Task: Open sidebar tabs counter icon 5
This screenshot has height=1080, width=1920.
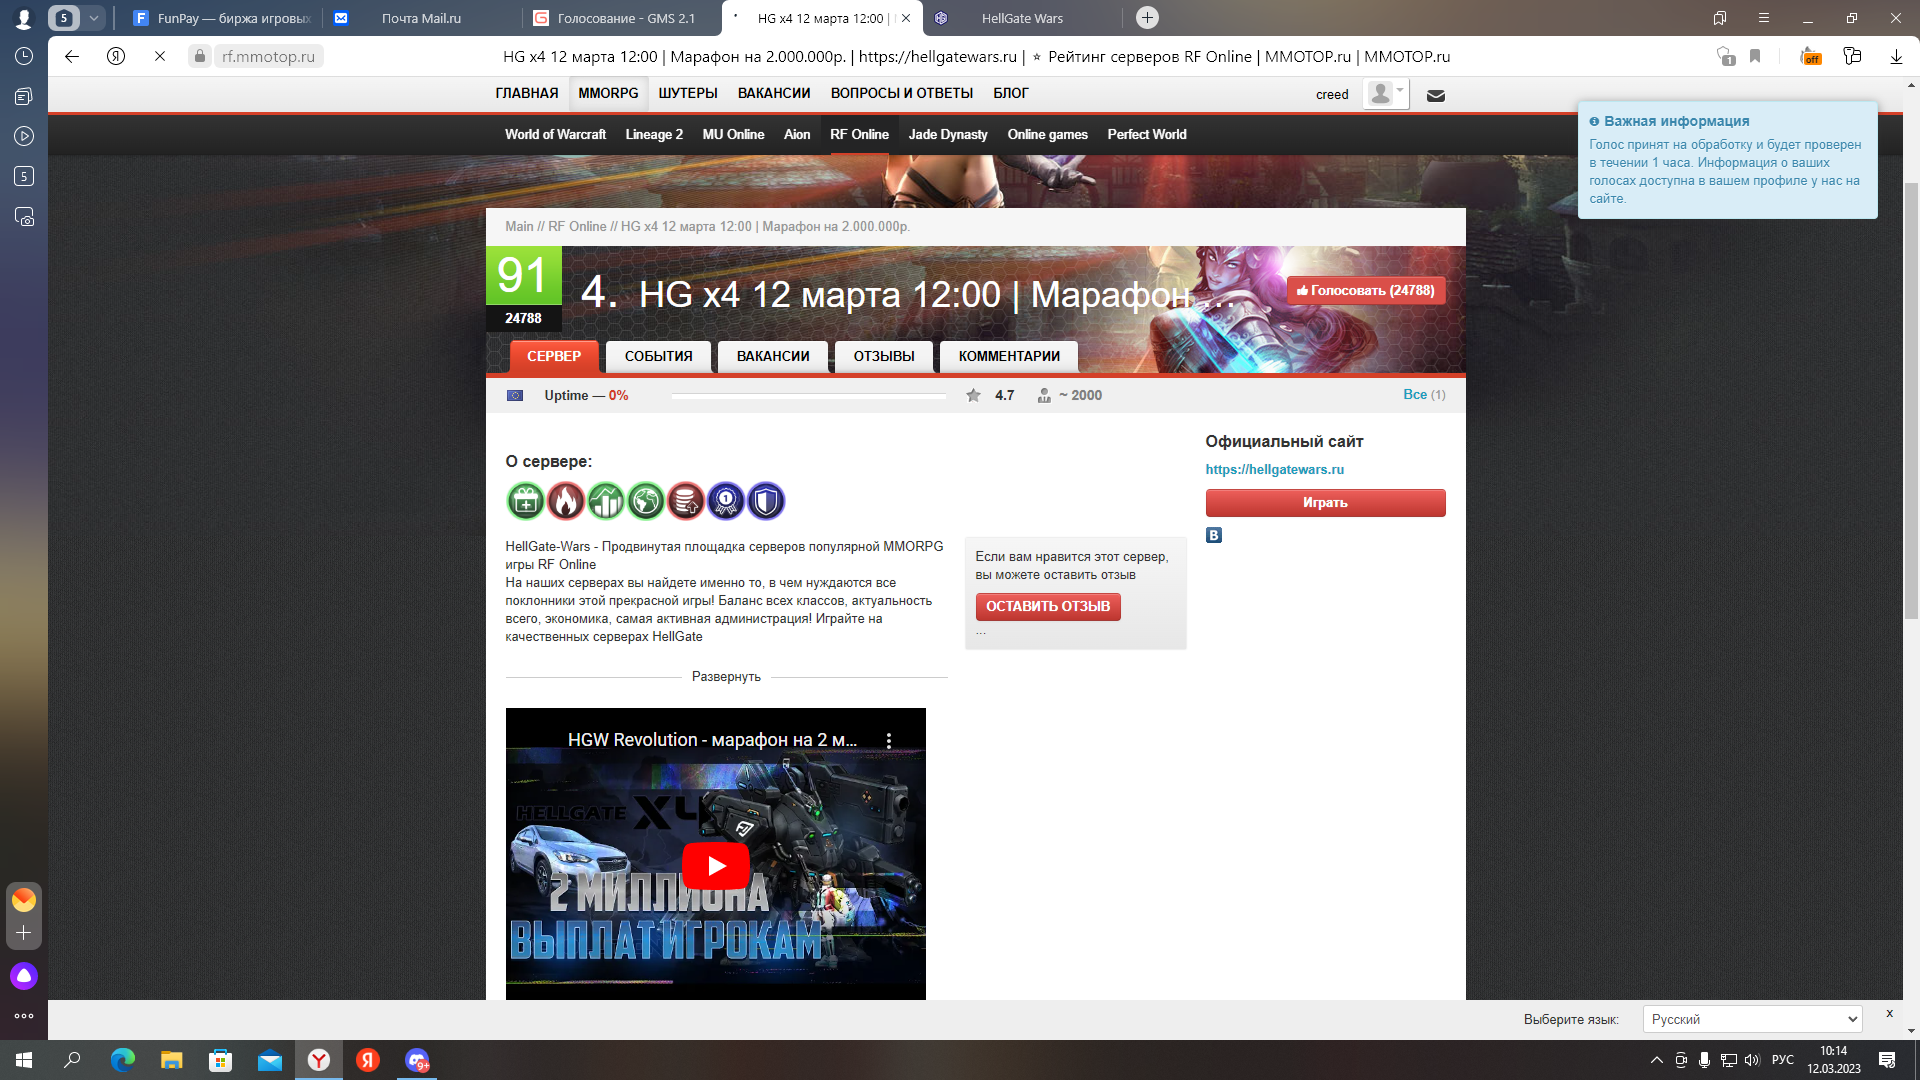Action: (x=24, y=176)
